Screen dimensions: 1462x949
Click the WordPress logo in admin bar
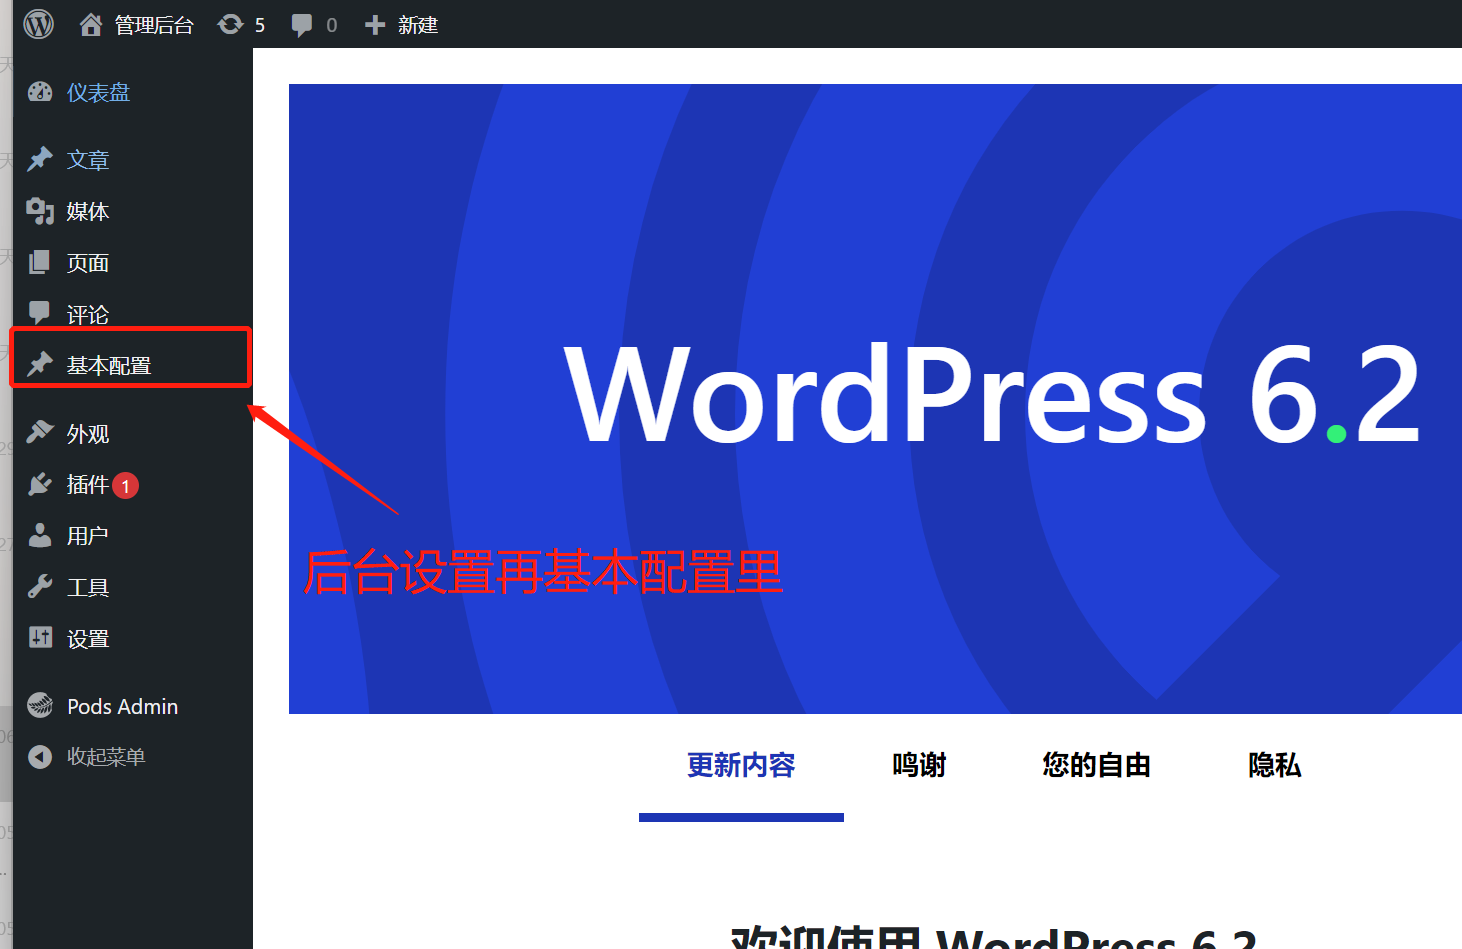[38, 24]
